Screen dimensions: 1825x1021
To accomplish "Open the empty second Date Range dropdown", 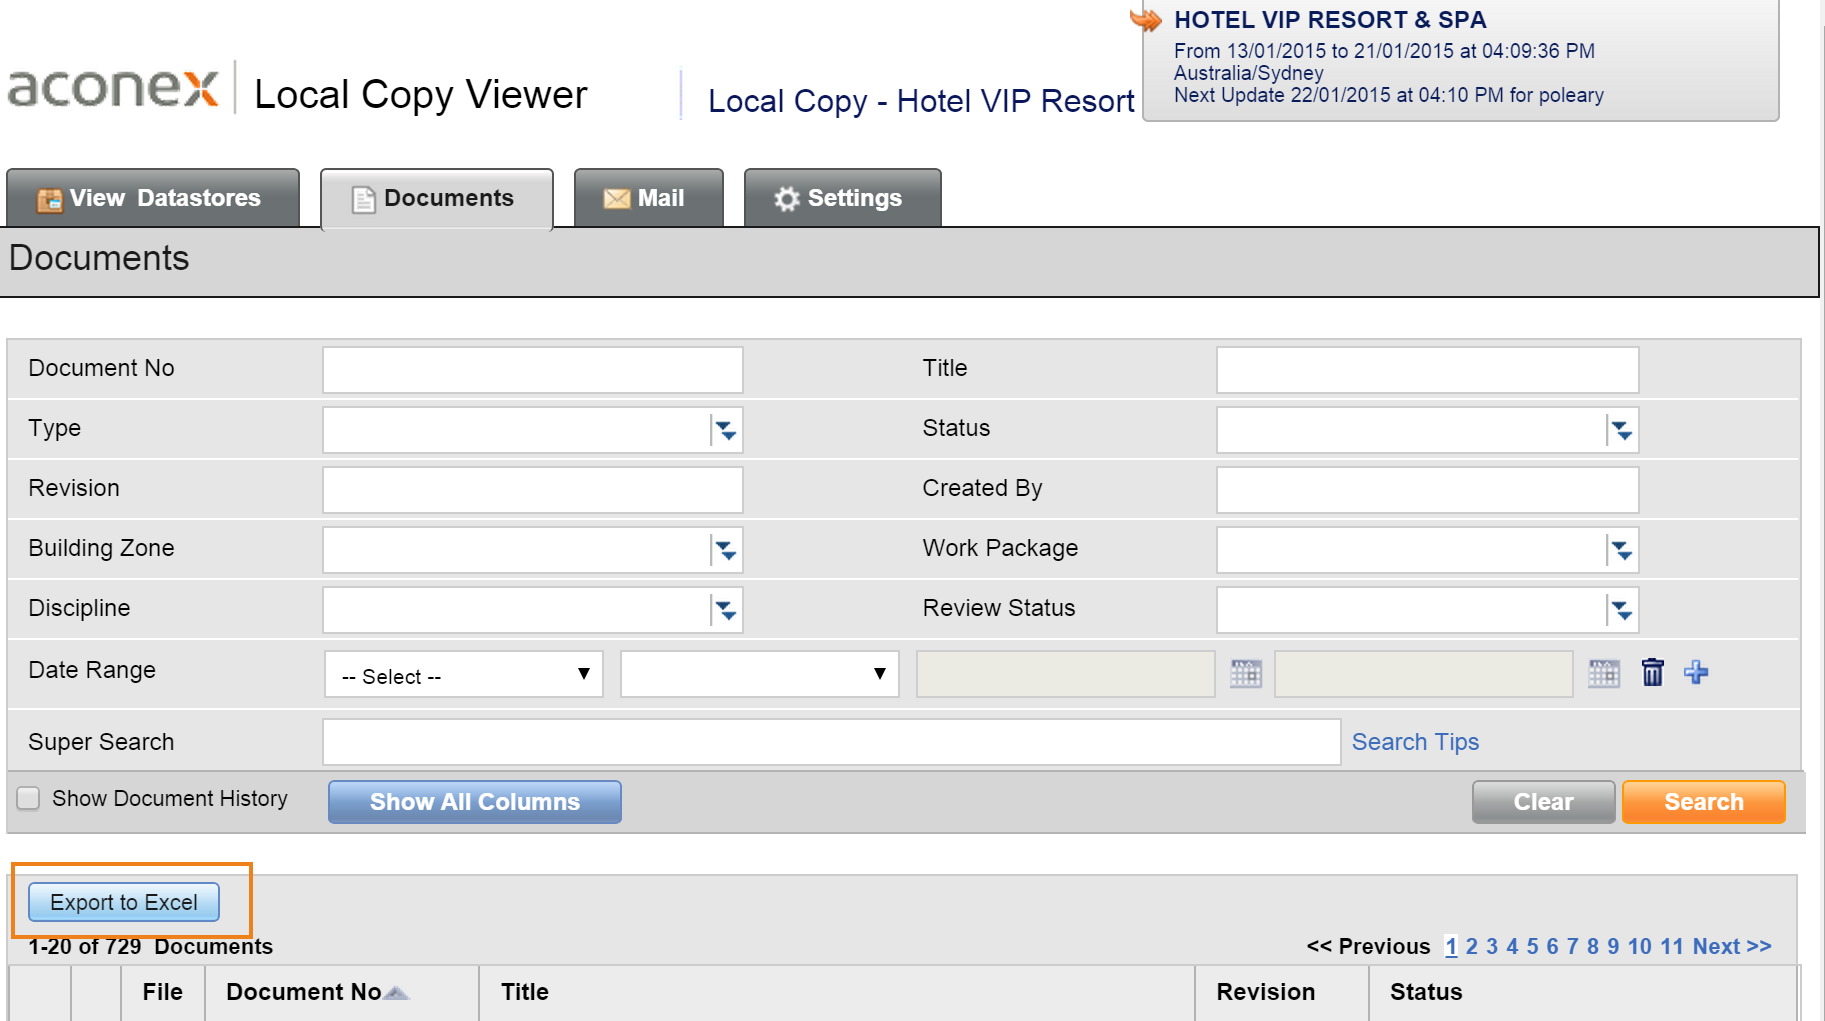I will pos(760,674).
